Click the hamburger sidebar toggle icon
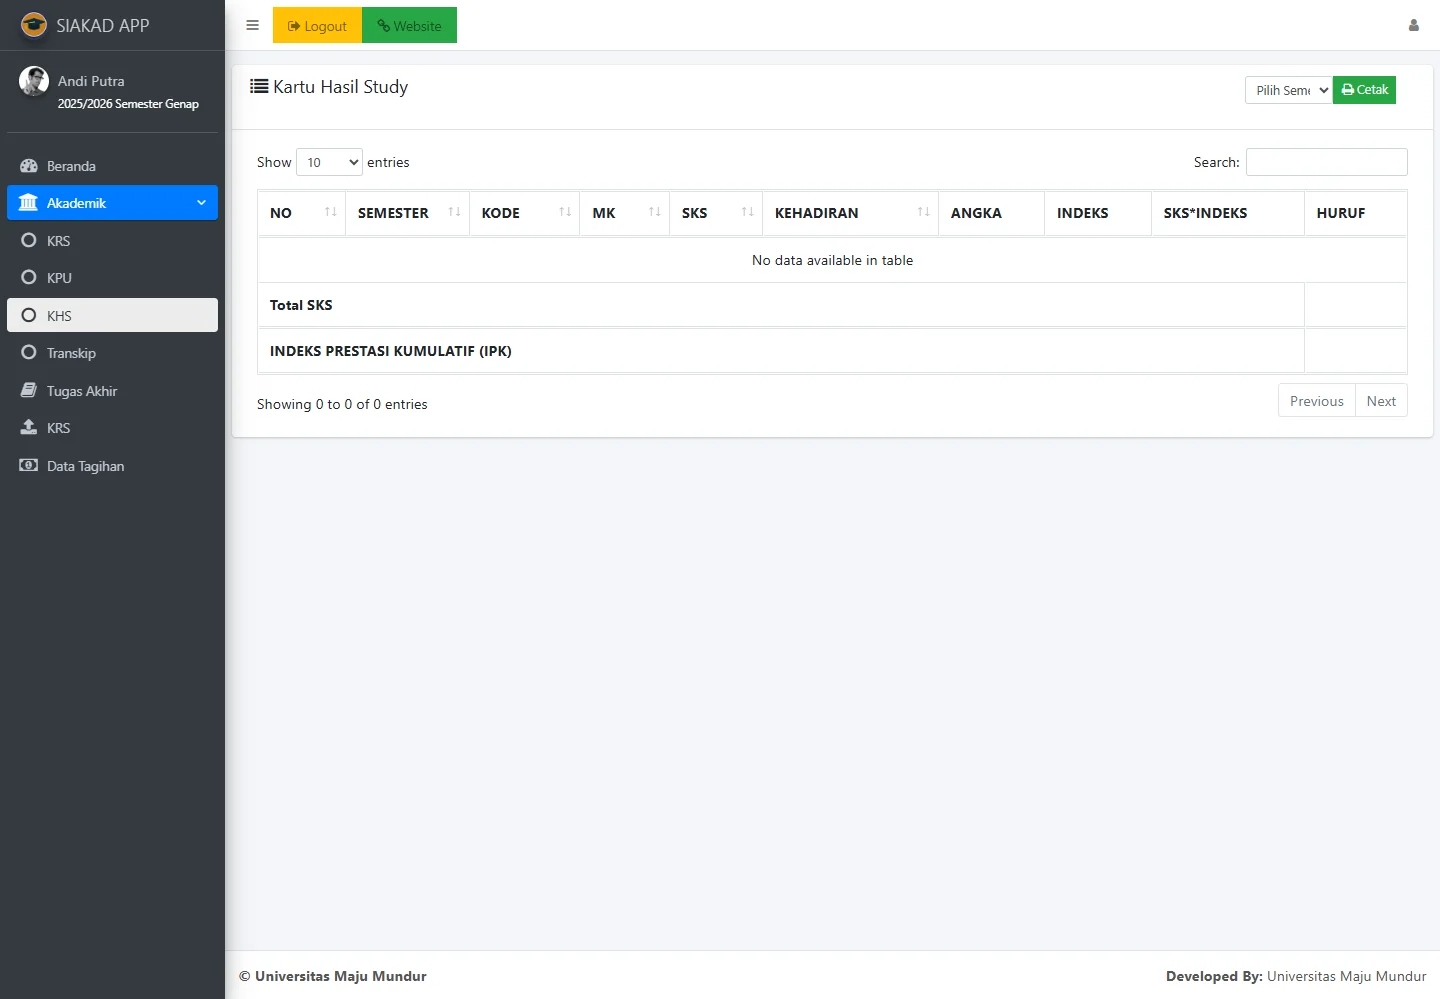 [x=252, y=26]
